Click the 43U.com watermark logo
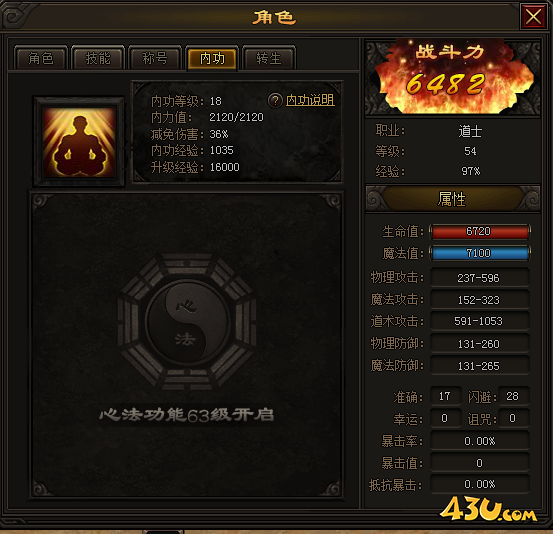 [x=489, y=509]
